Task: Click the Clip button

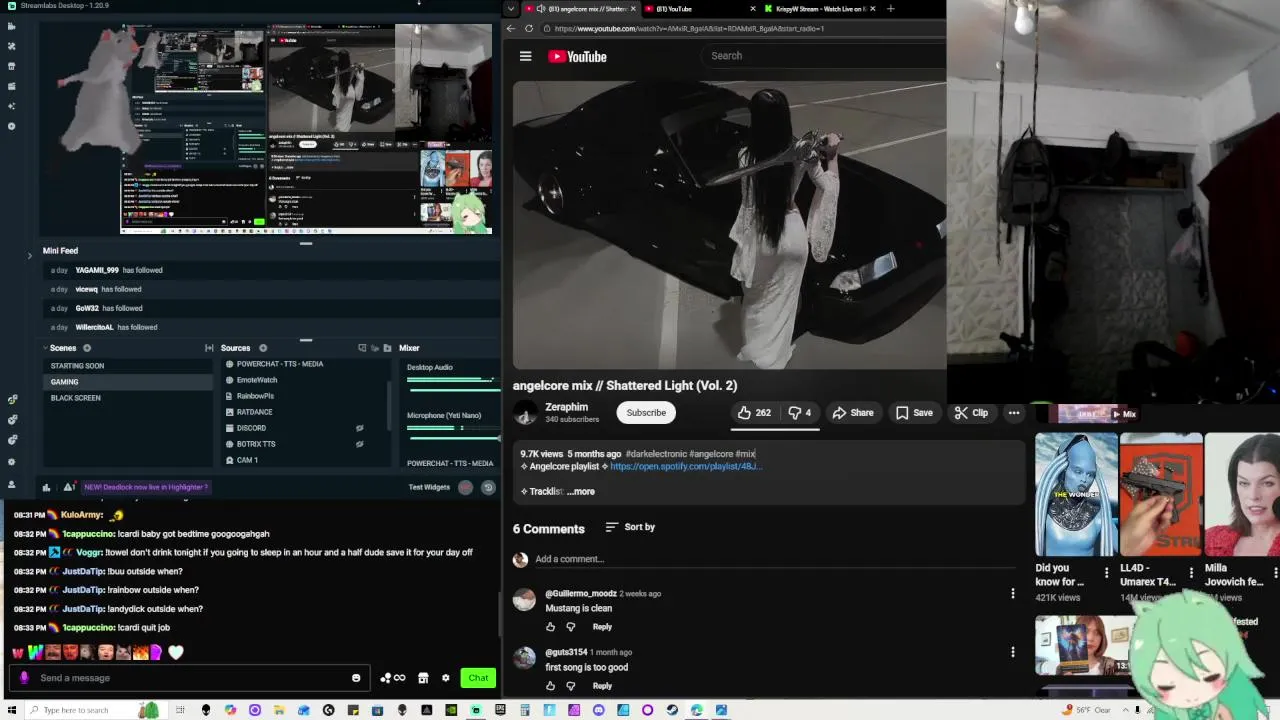Action: tap(971, 412)
